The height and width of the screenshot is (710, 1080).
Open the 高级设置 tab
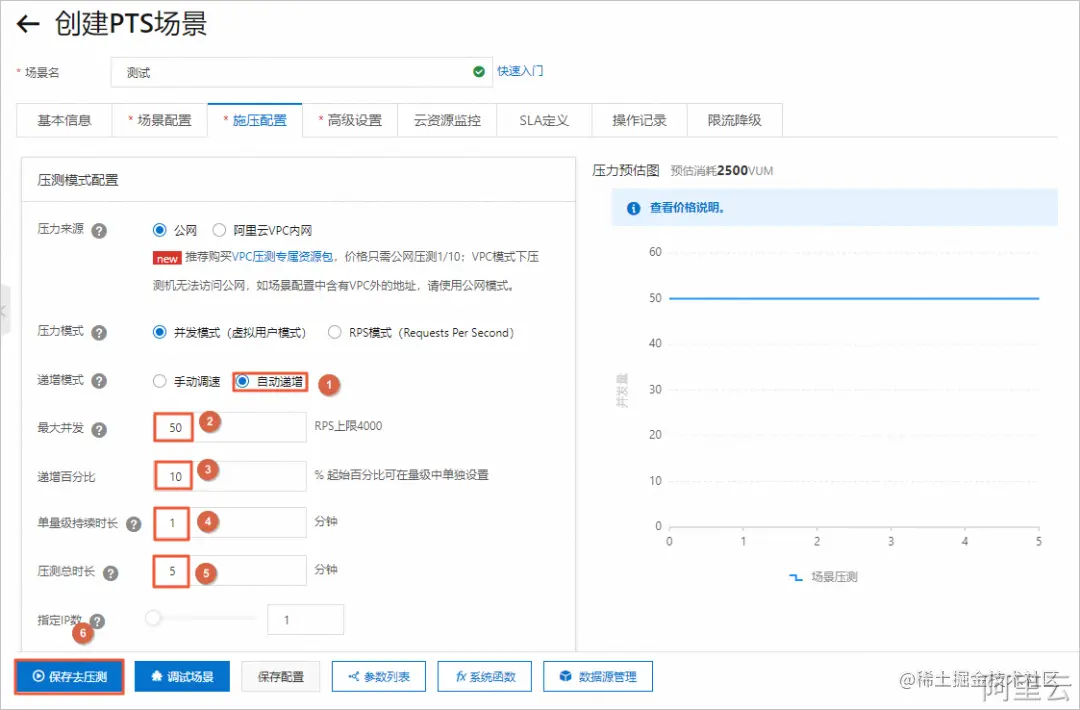[350, 121]
